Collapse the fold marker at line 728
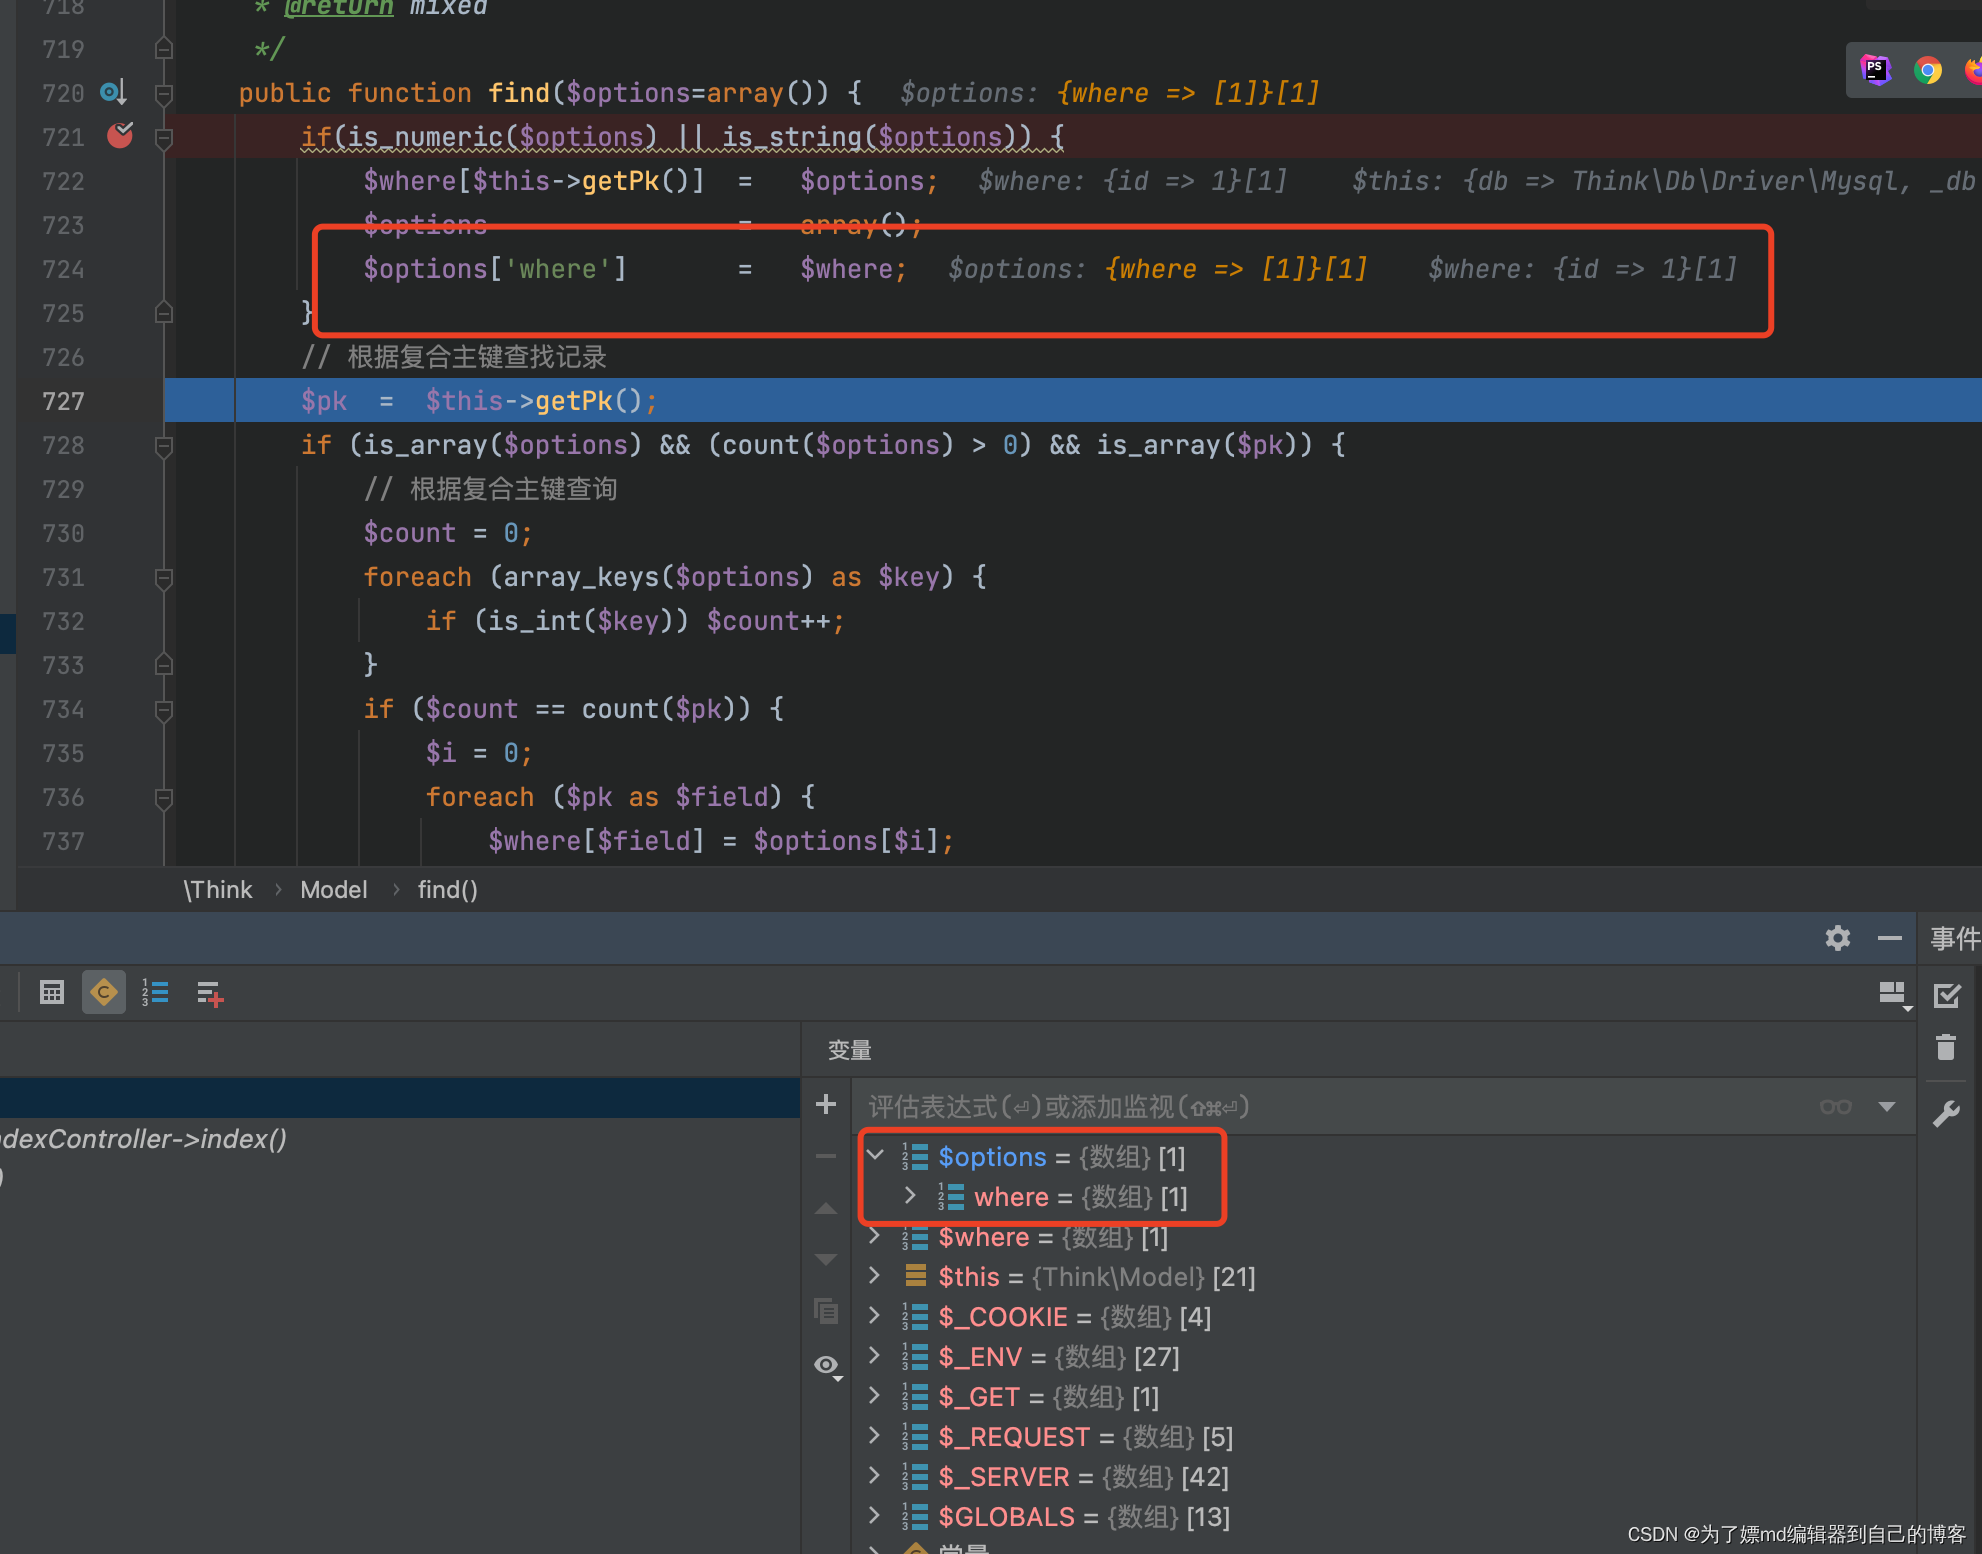1982x1554 pixels. 164,445
